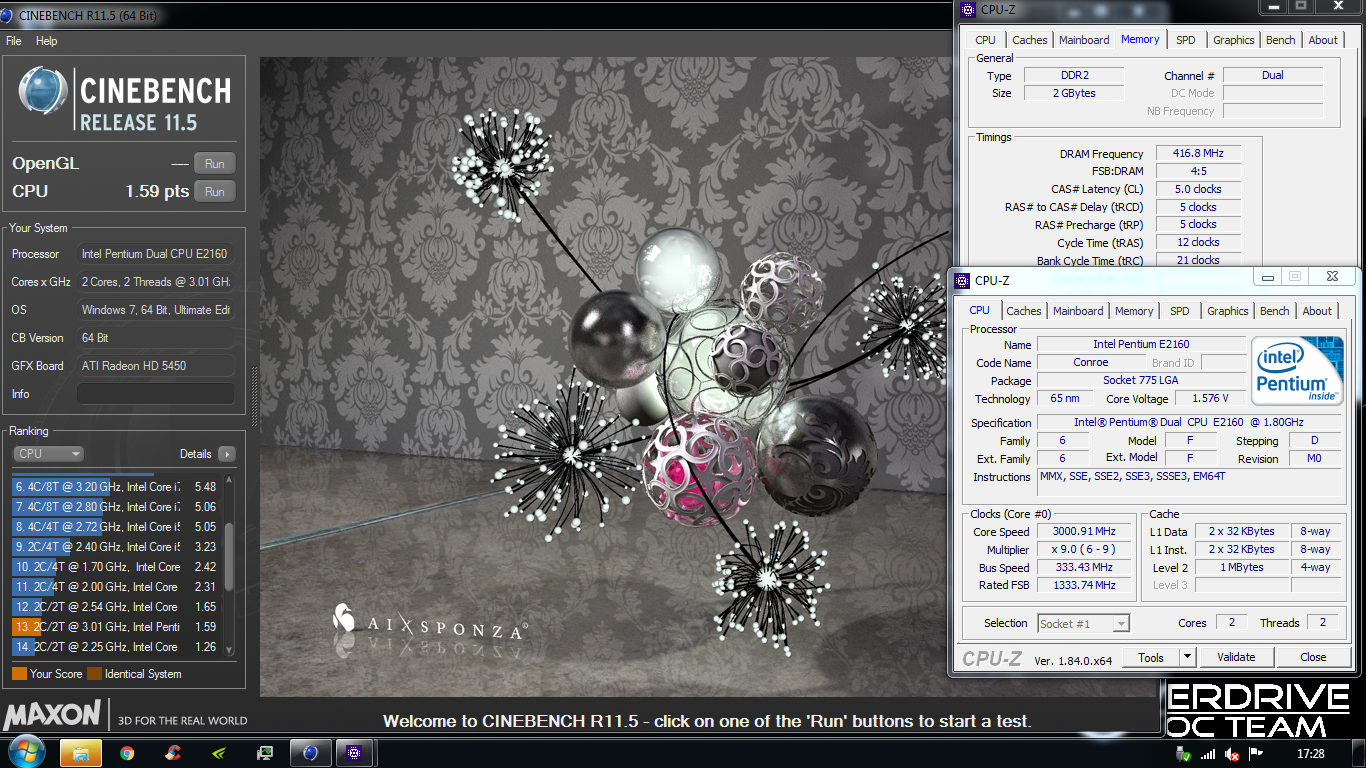Switch to Cinebench via its taskbar icon
Screen dimensions: 1366x768
click(x=311, y=753)
